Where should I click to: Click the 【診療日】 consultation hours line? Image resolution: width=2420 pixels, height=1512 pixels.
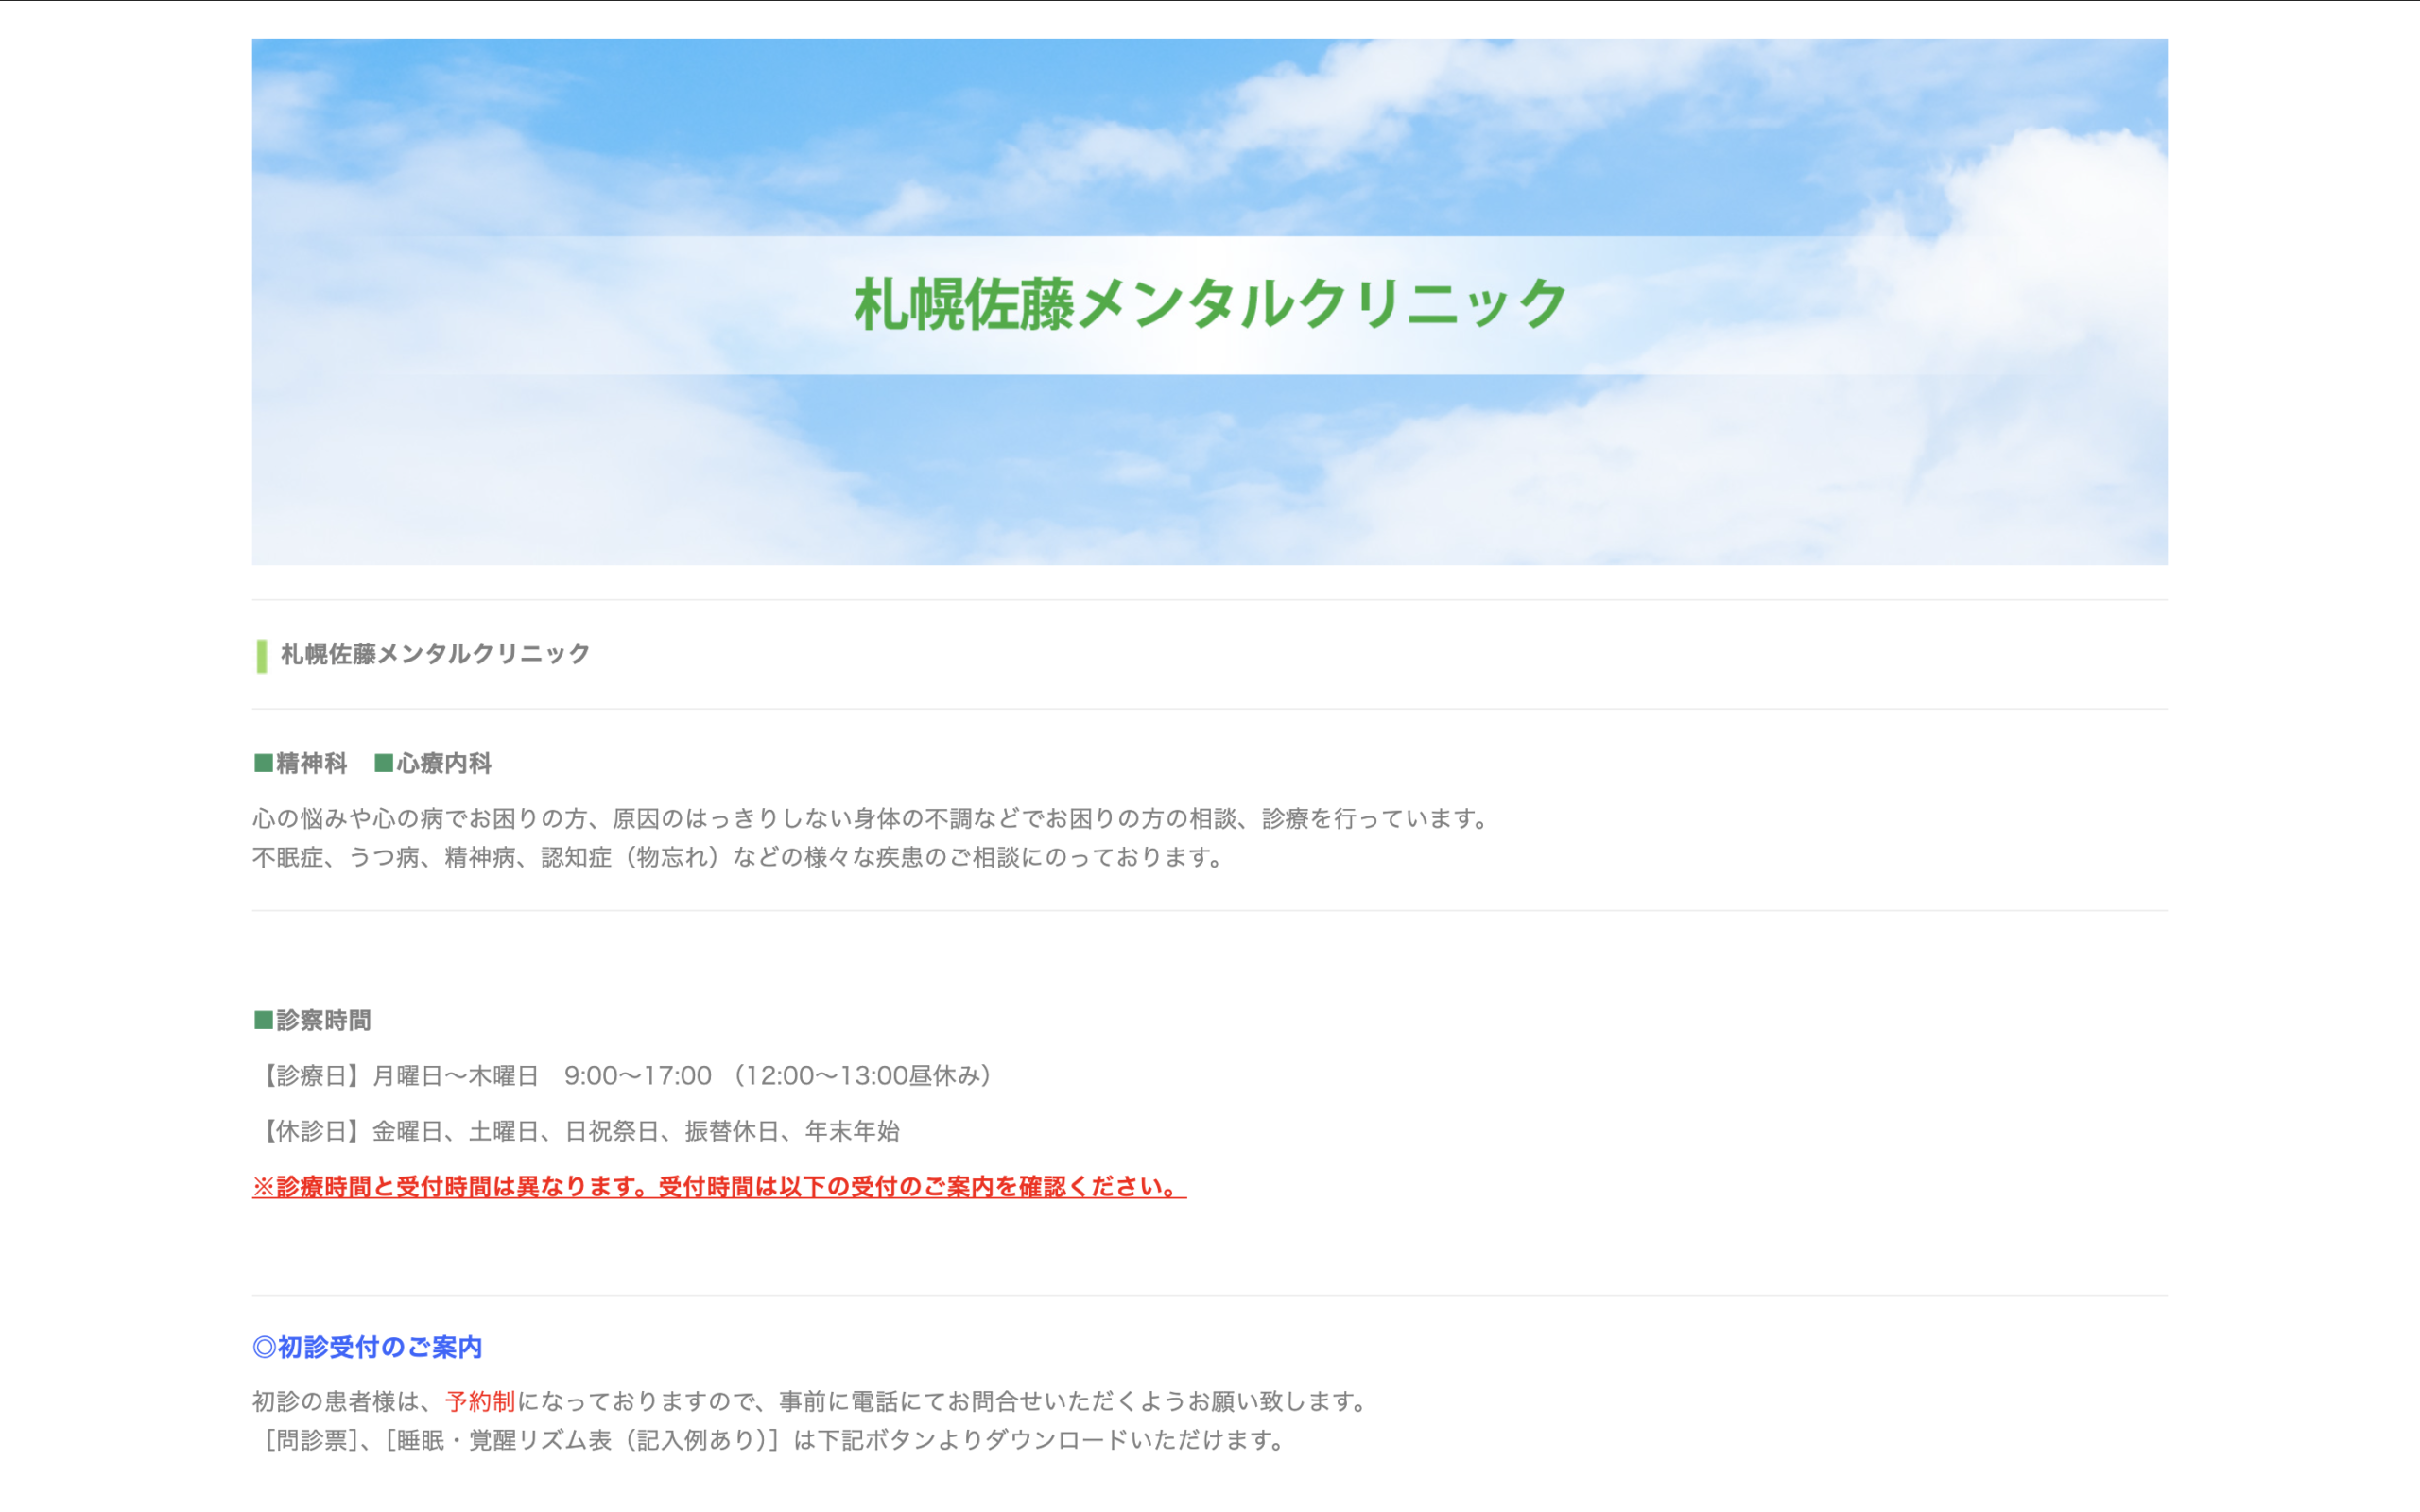626,1076
